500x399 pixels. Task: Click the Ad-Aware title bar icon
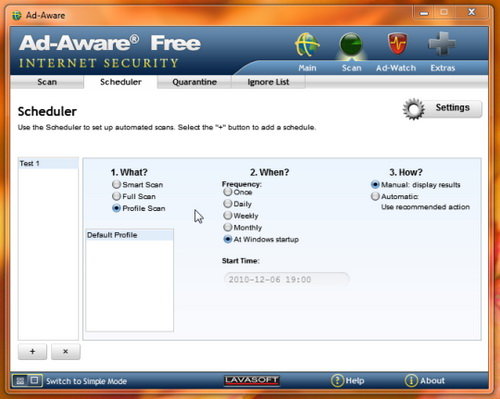tap(17, 15)
